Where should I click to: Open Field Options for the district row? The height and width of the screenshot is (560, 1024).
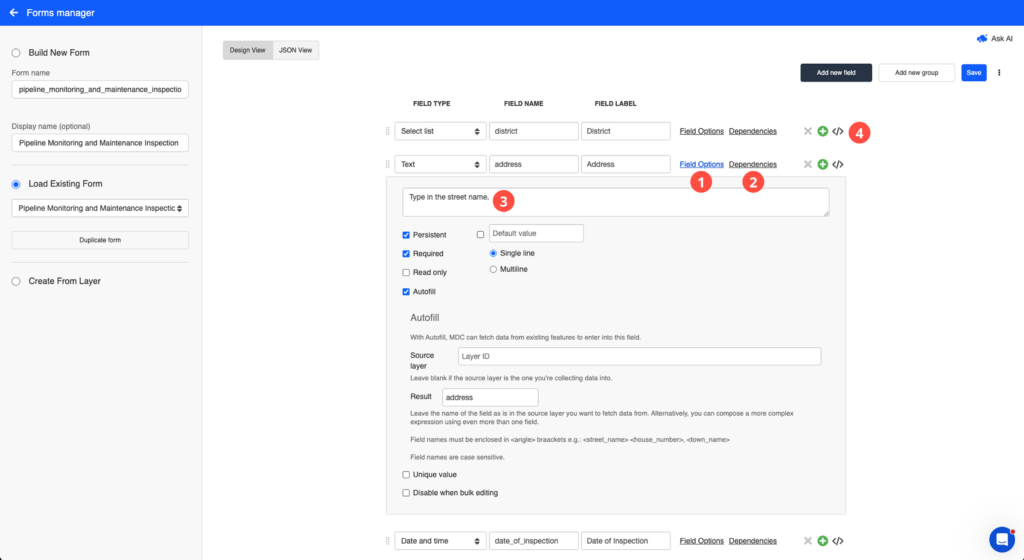(x=701, y=131)
